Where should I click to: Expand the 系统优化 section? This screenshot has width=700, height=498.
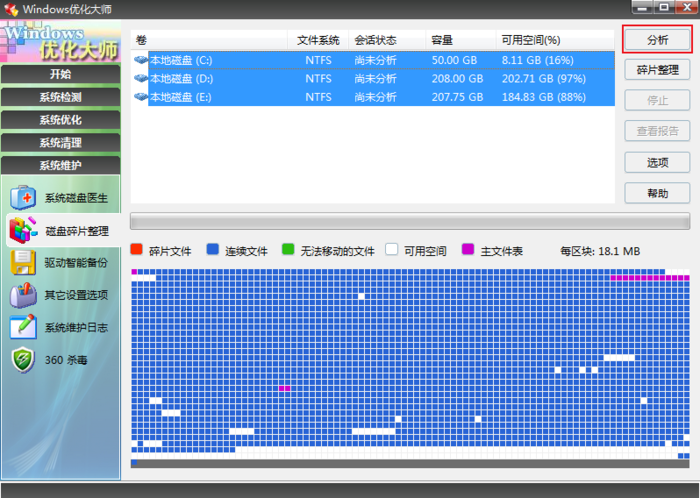[60, 120]
